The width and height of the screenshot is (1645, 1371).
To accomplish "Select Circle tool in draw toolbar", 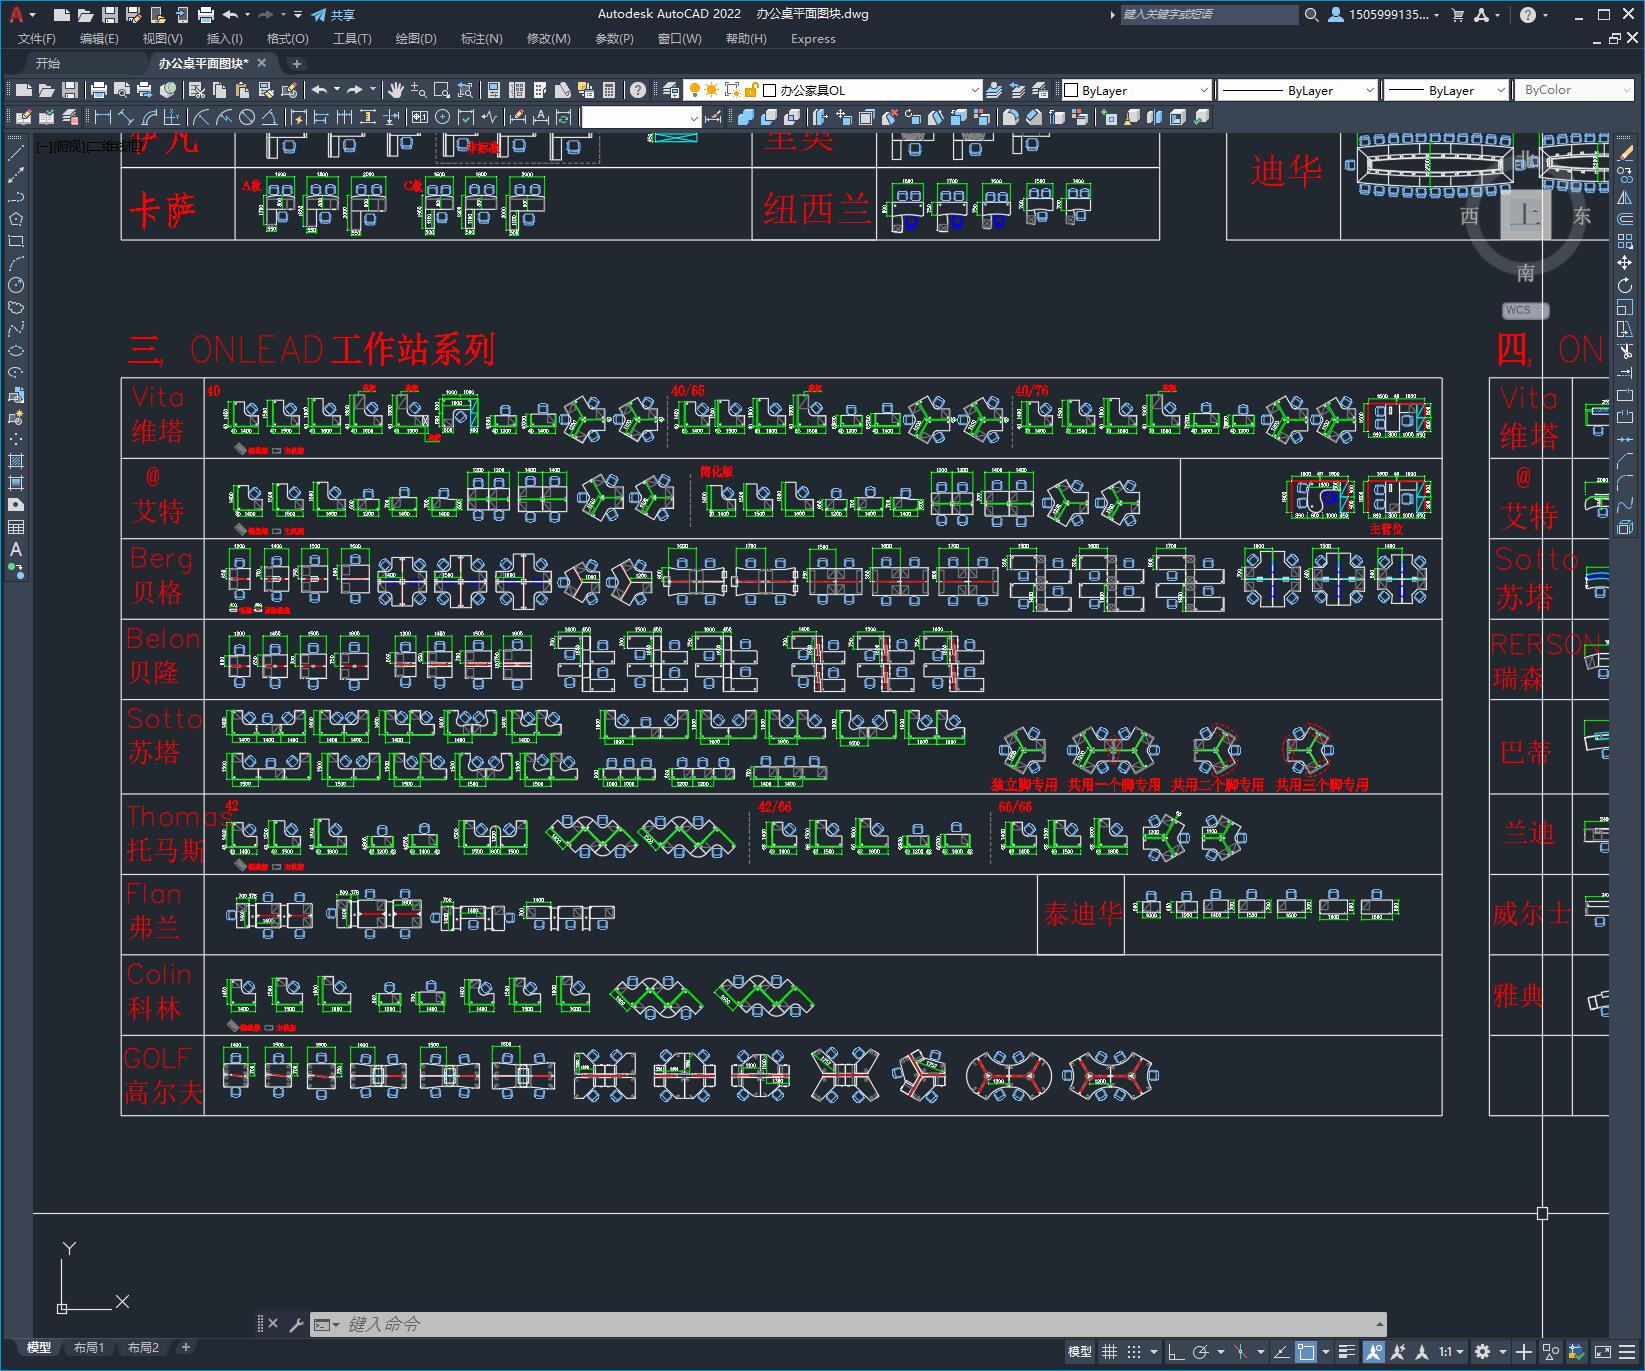I will [x=16, y=285].
